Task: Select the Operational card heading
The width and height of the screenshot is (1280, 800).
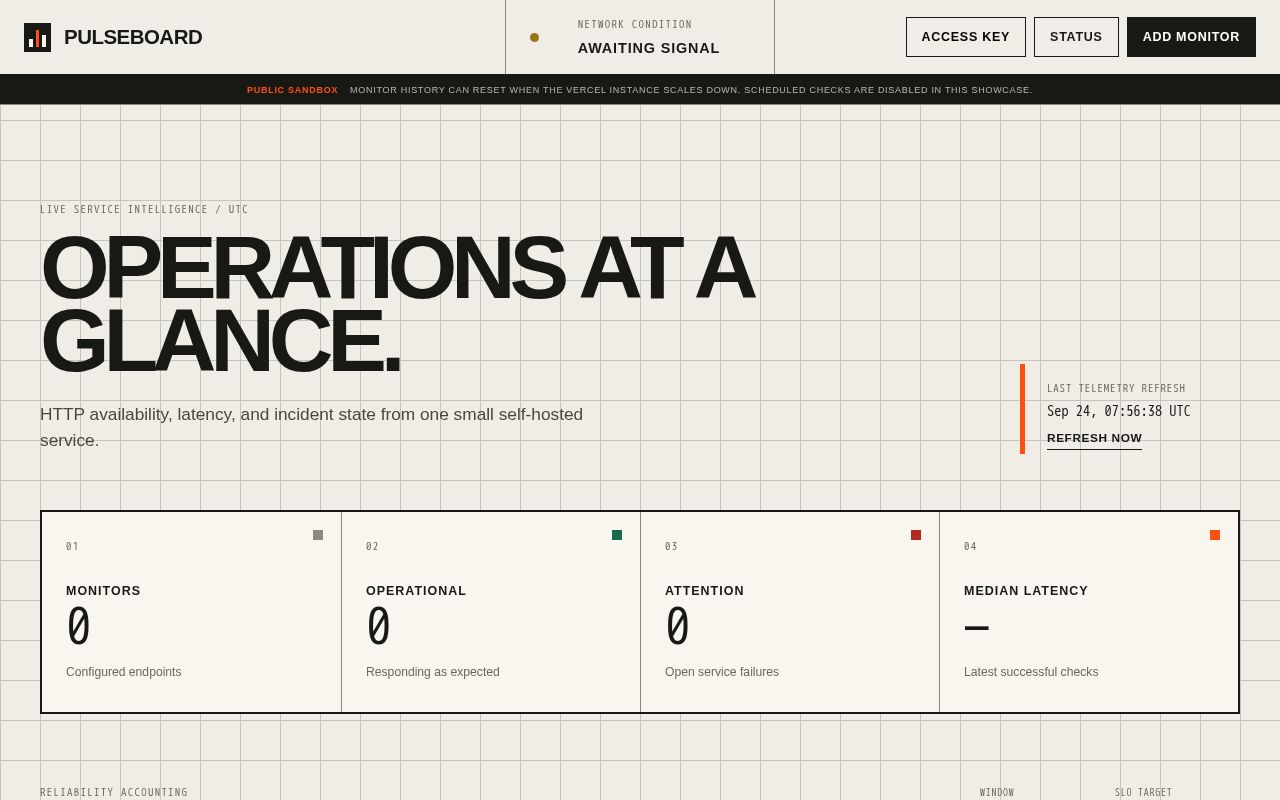Action: (416, 591)
